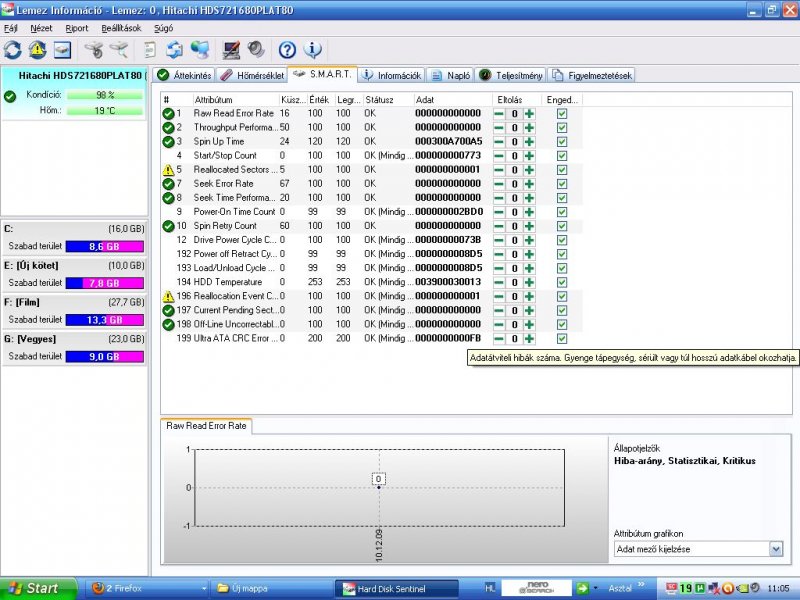Screen dimensions: 800x600
Task: Open help with the question mark icon
Action: pyautogui.click(x=287, y=50)
